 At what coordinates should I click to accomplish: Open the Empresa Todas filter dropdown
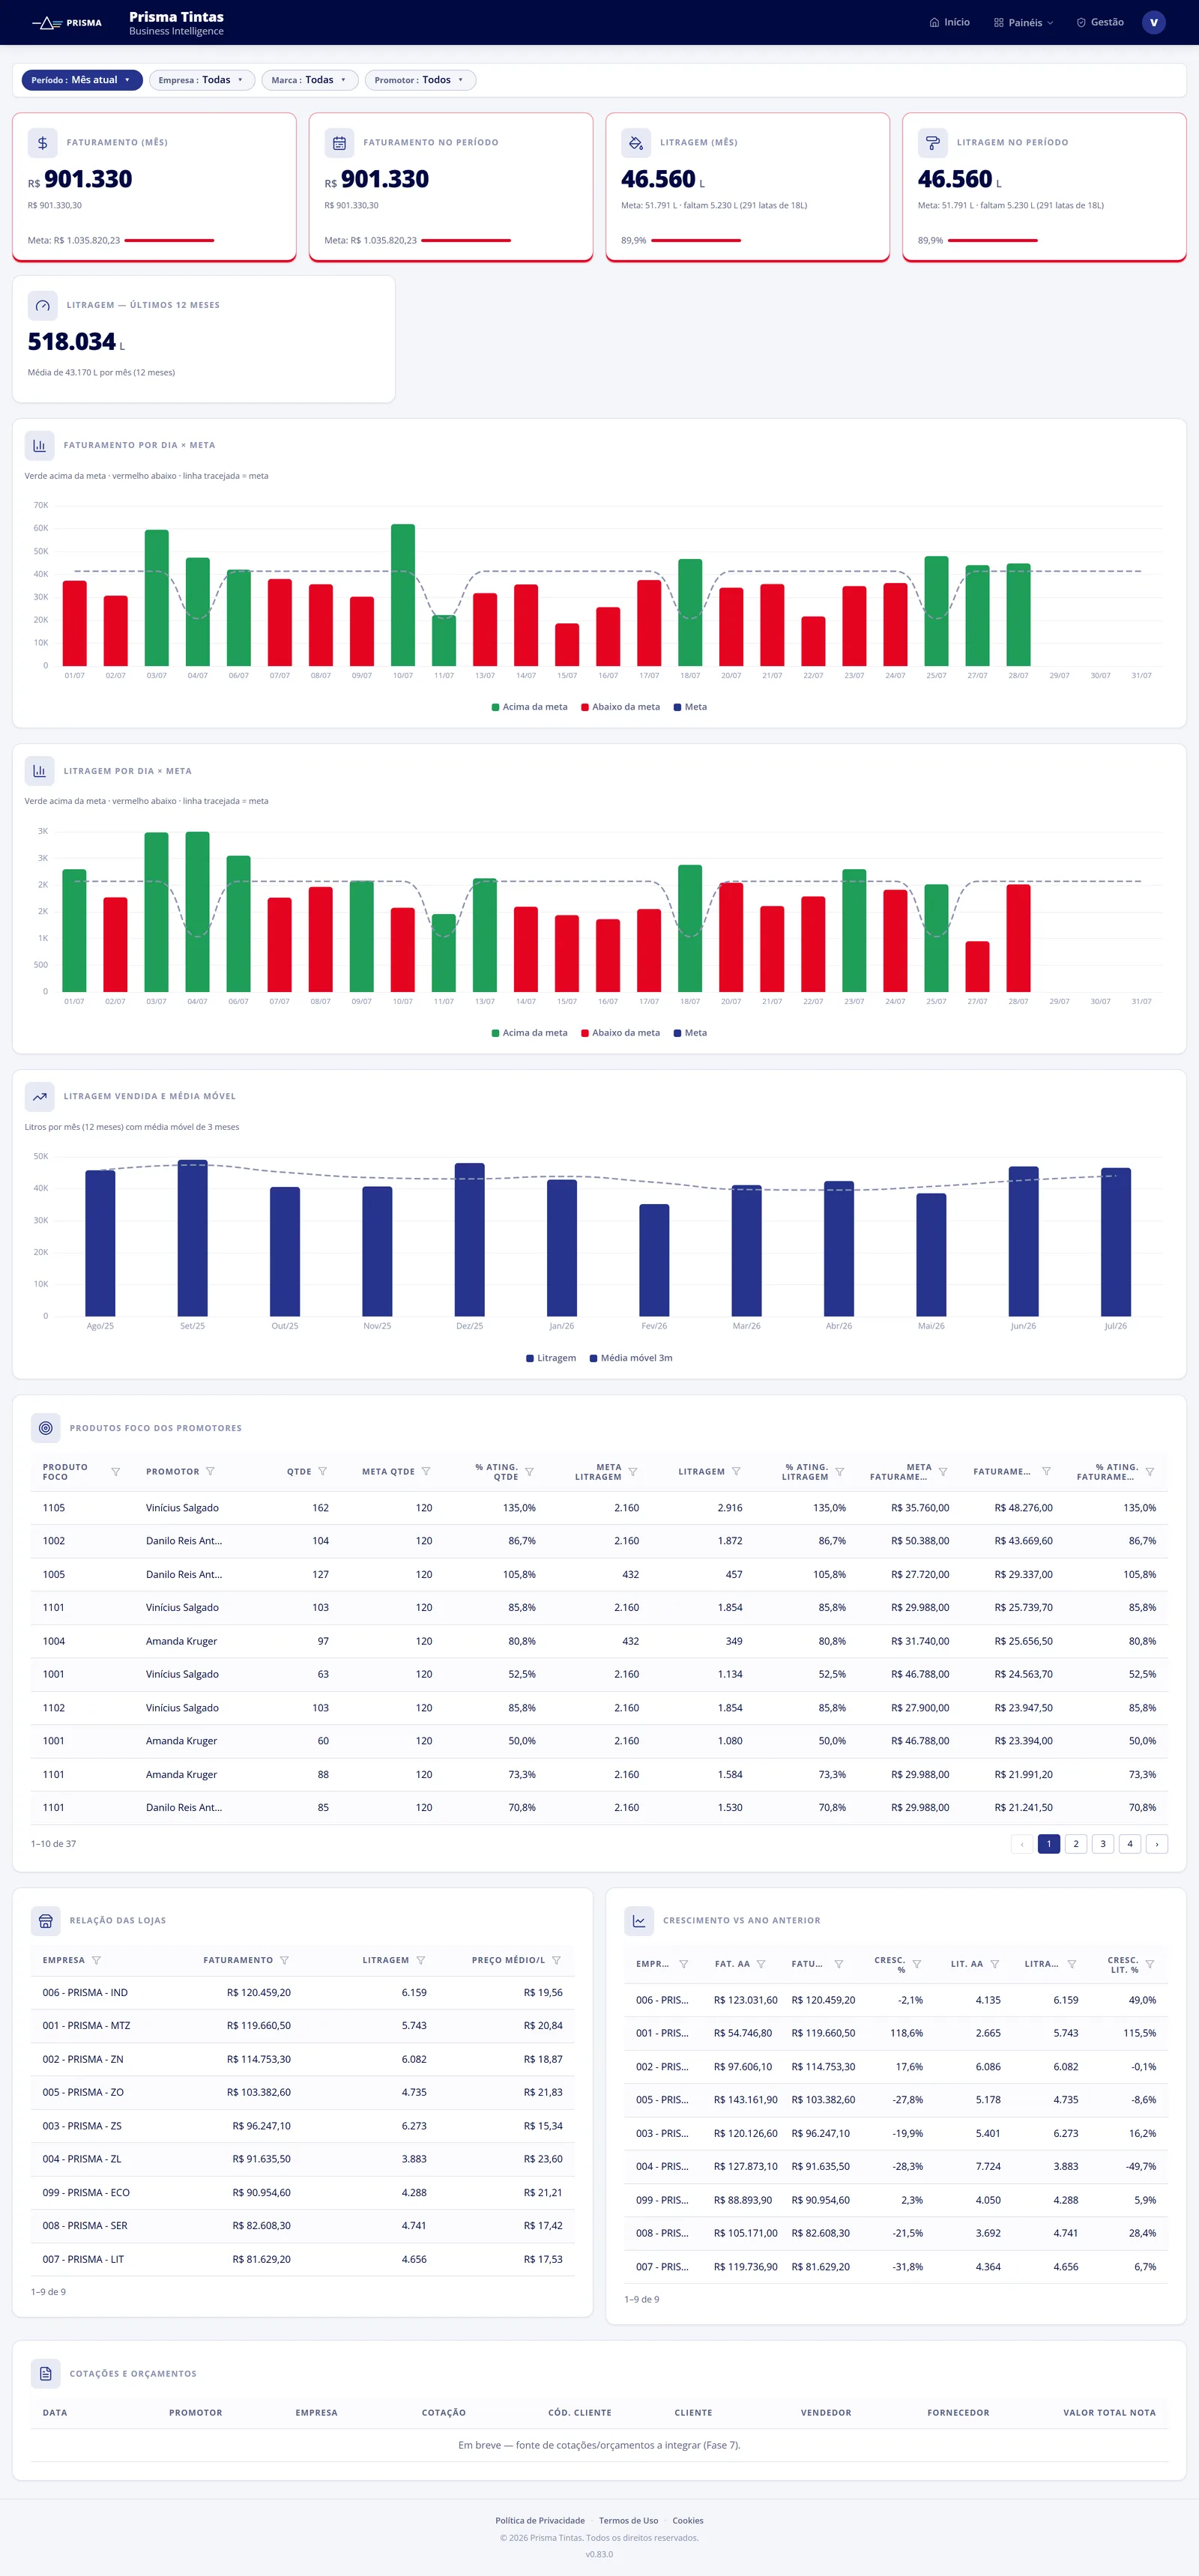click(x=202, y=80)
